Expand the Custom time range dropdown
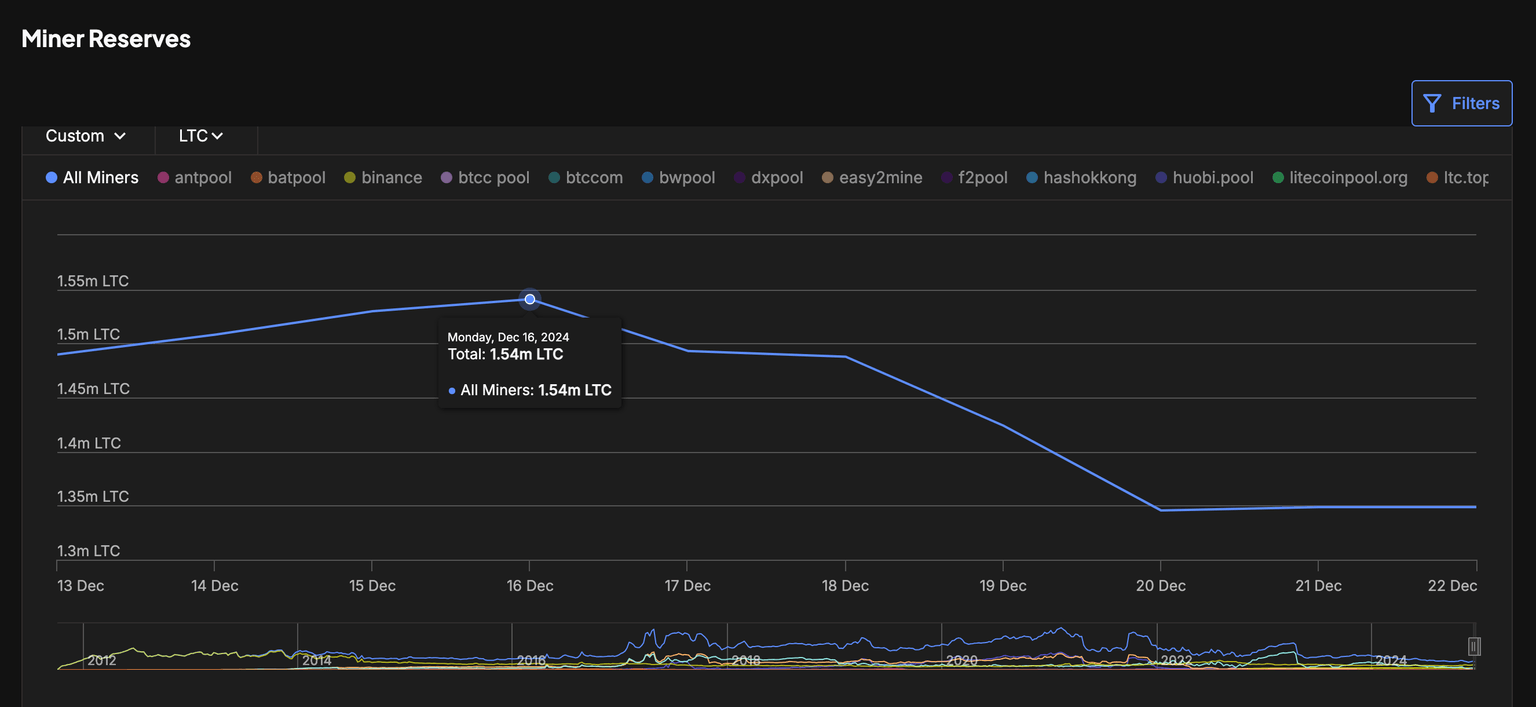1536x707 pixels. click(x=86, y=136)
